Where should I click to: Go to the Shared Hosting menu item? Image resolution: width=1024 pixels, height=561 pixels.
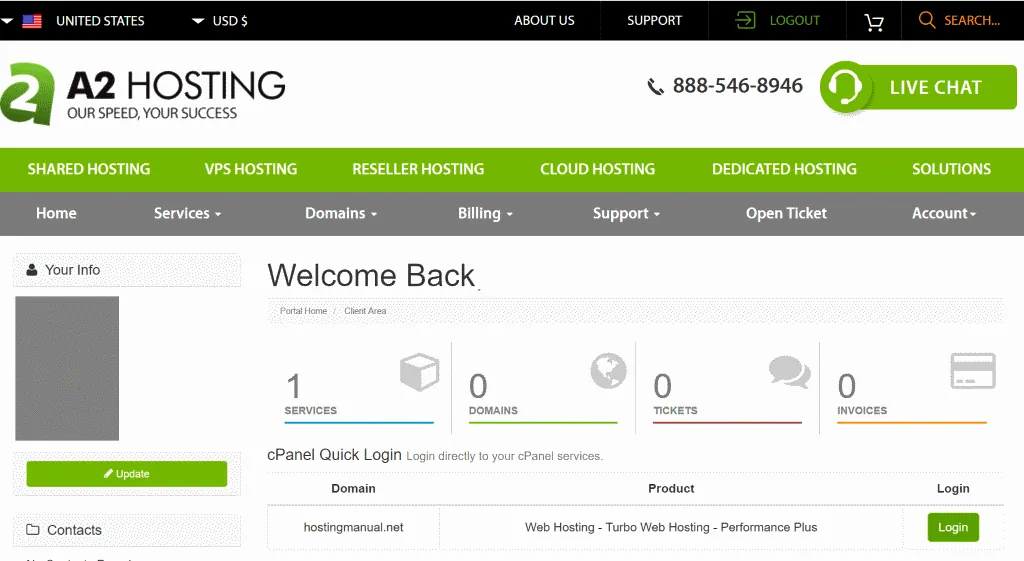(89, 169)
